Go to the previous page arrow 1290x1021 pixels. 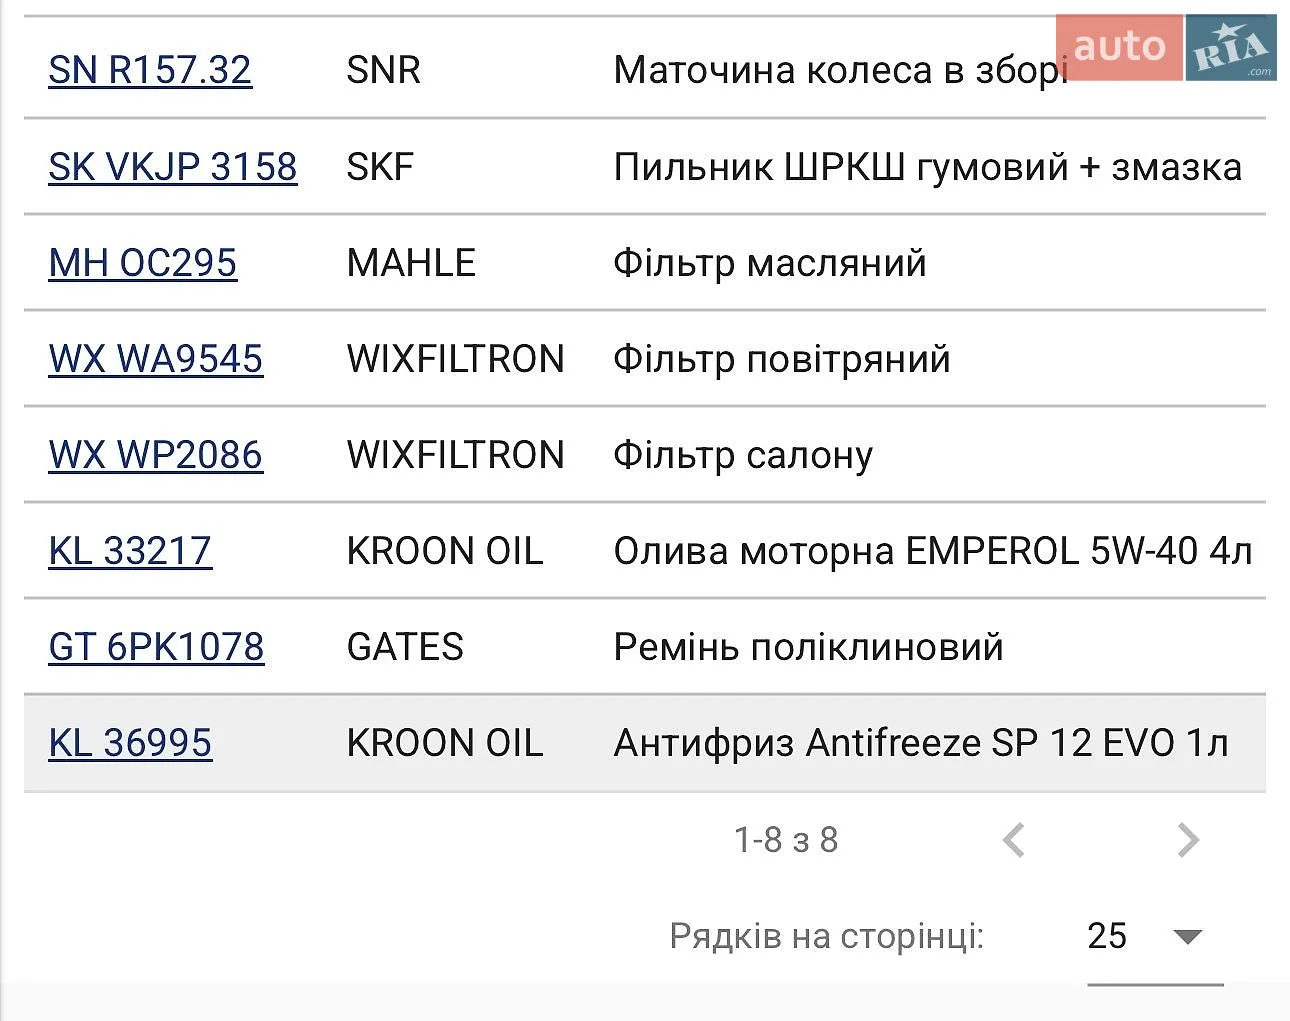(1013, 840)
